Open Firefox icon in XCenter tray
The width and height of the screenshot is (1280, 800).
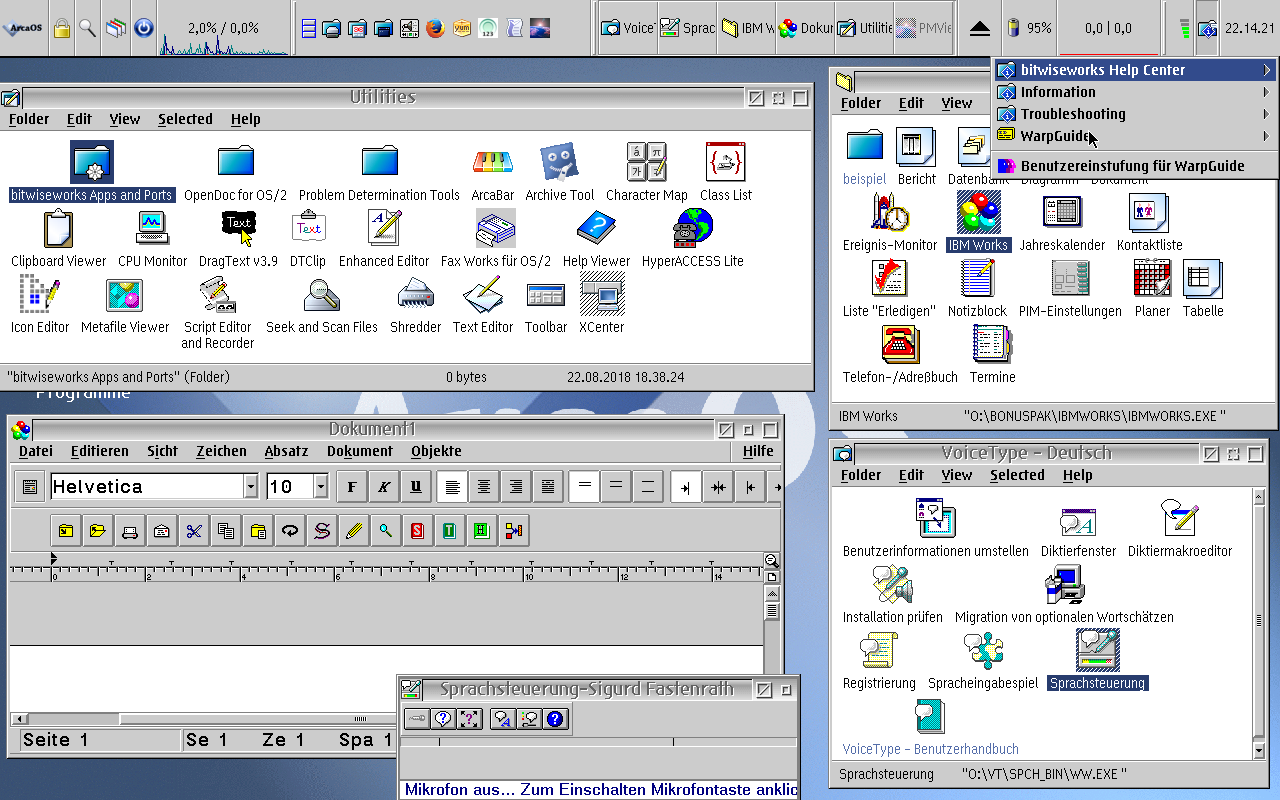click(x=434, y=28)
